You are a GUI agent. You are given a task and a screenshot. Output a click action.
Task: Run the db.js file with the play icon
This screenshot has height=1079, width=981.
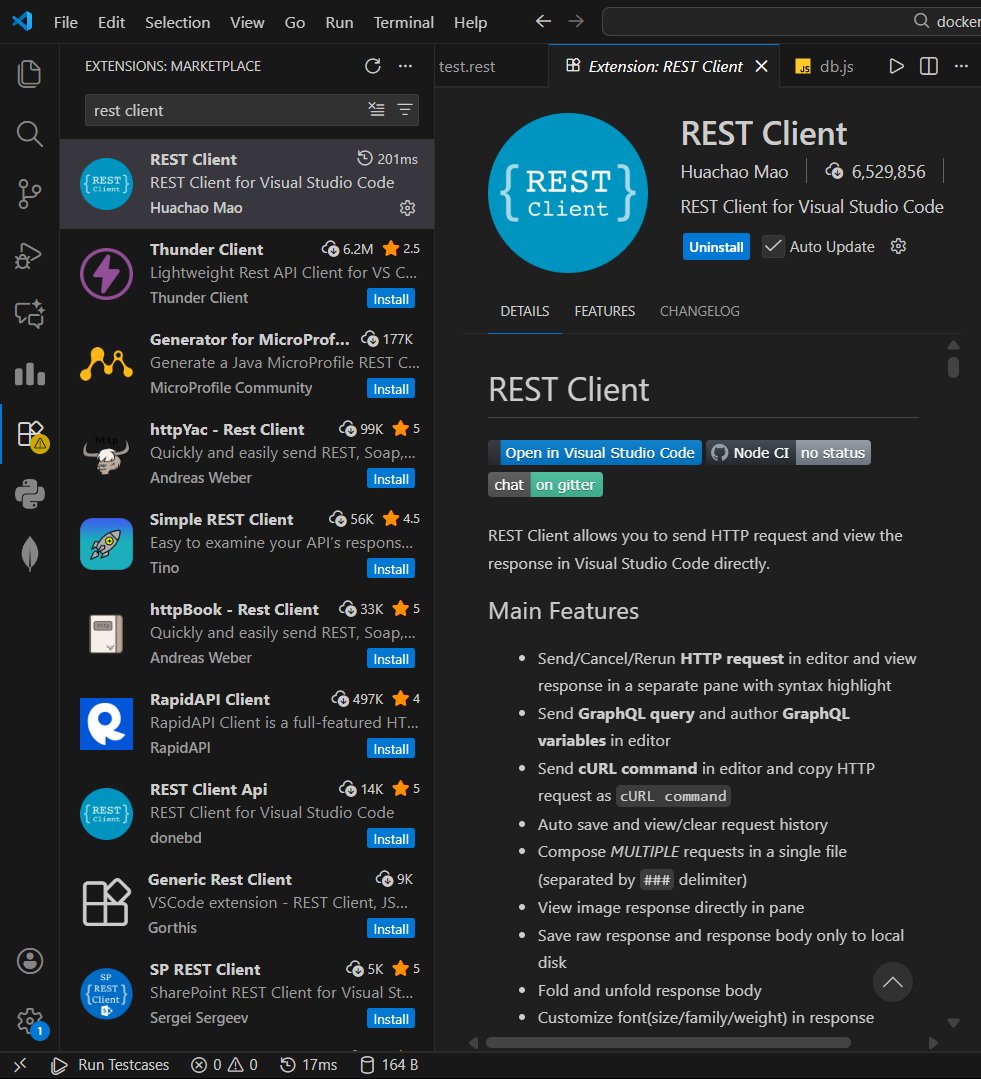click(x=896, y=66)
